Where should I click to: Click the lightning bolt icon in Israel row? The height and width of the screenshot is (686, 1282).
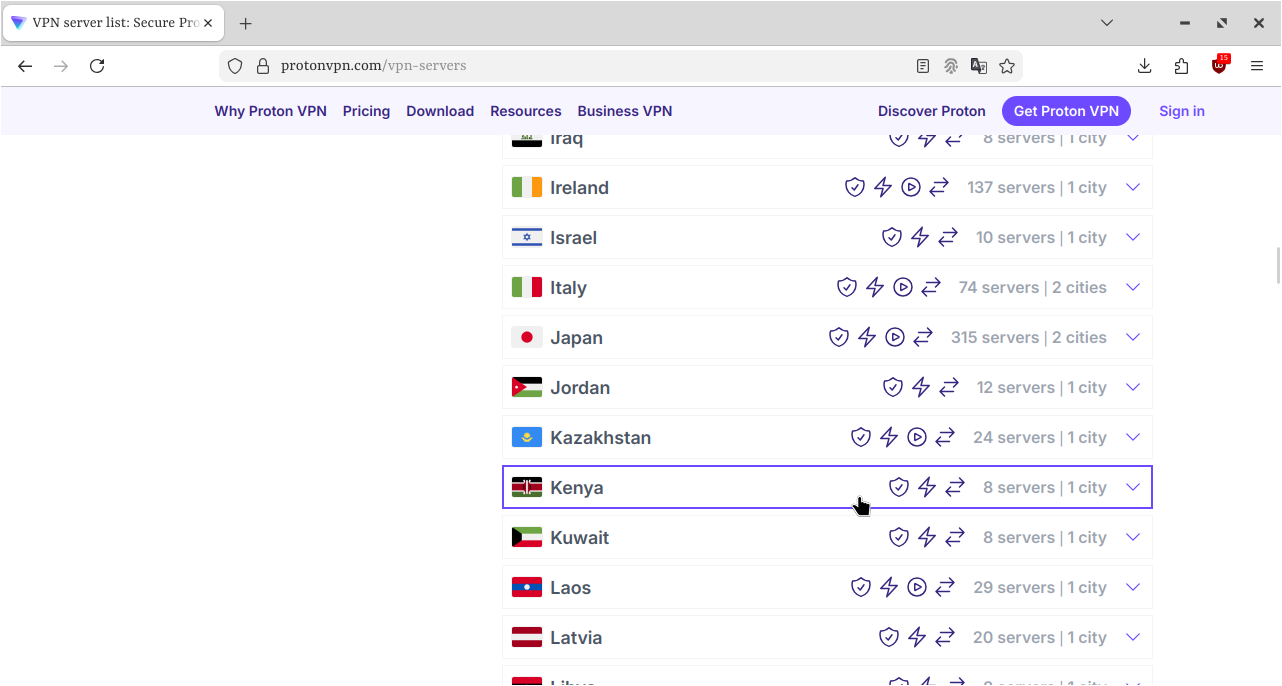pos(920,237)
